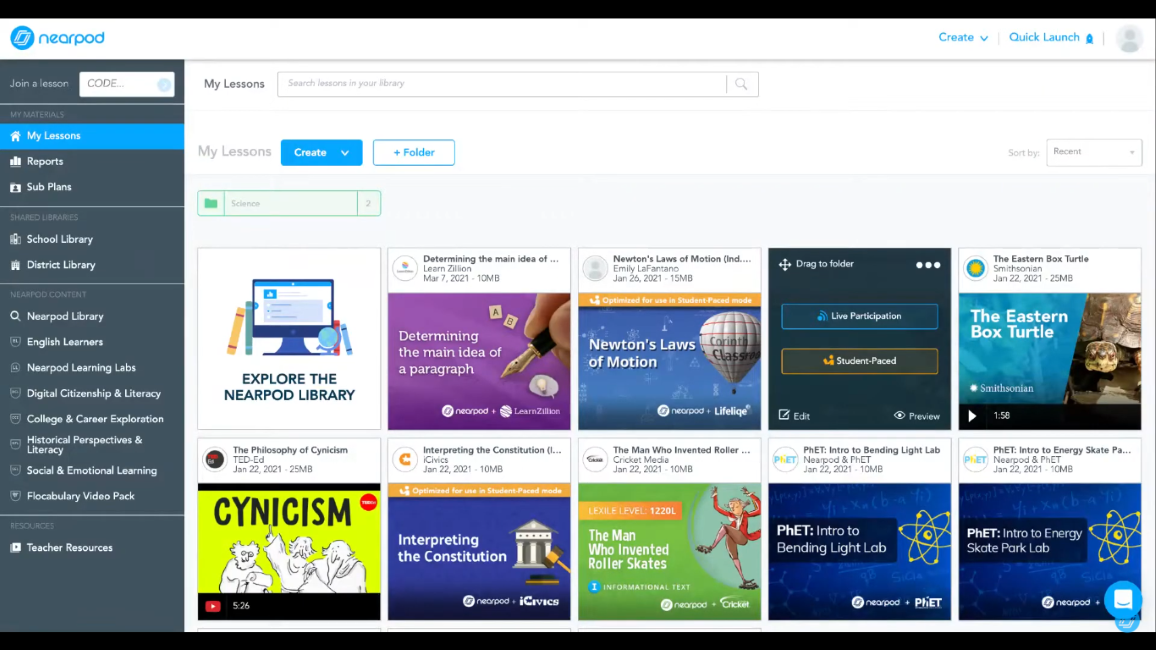Click the YouTube icon on Cynicism lesson
Image resolution: width=1156 pixels, height=650 pixels.
[212, 606]
